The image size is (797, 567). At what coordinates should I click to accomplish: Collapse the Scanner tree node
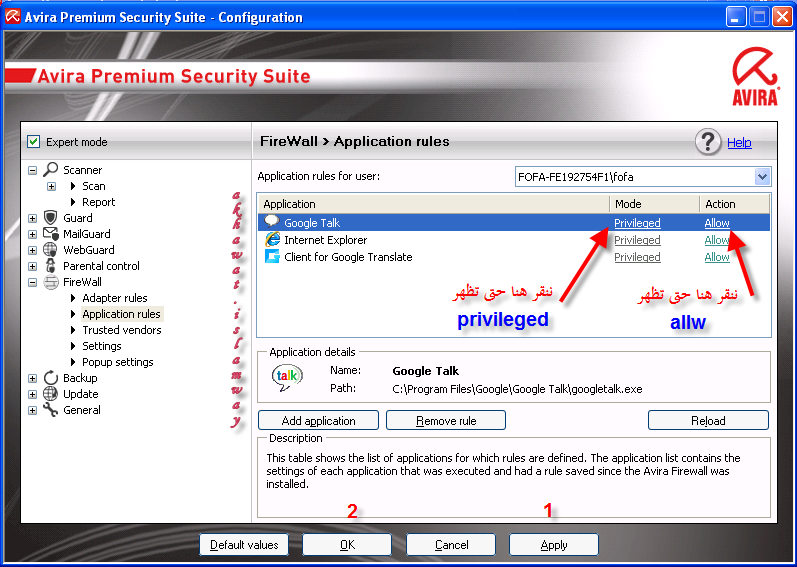tap(33, 170)
